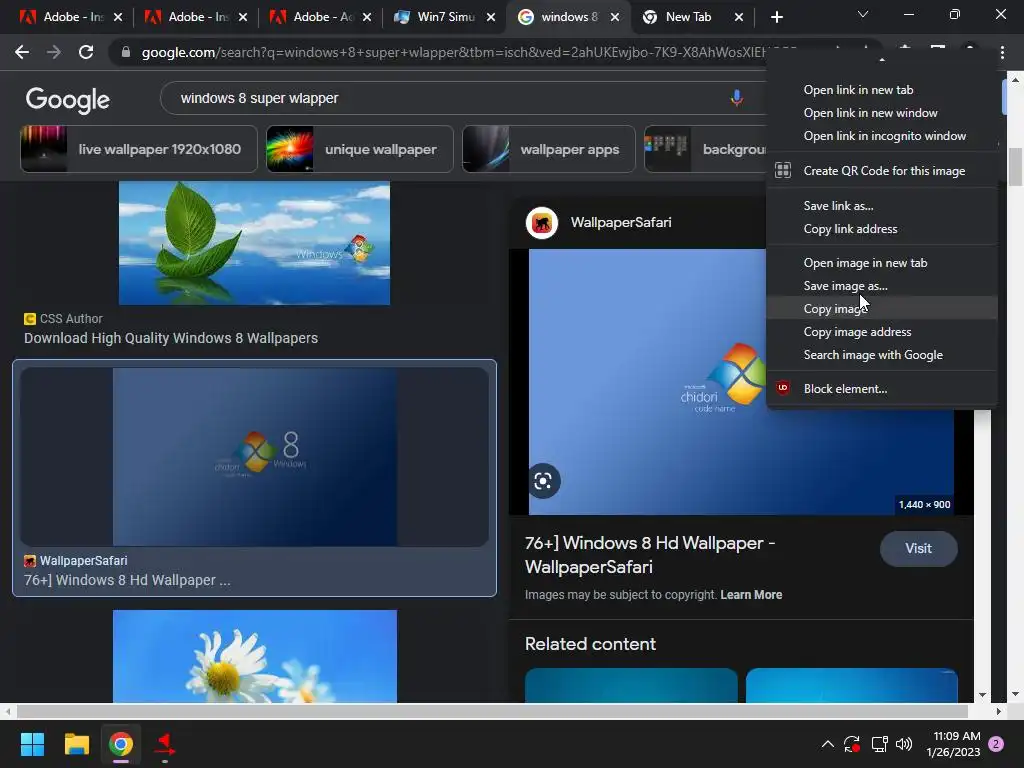
Task: Choose Search image with Google
Action: pyautogui.click(x=882, y=355)
